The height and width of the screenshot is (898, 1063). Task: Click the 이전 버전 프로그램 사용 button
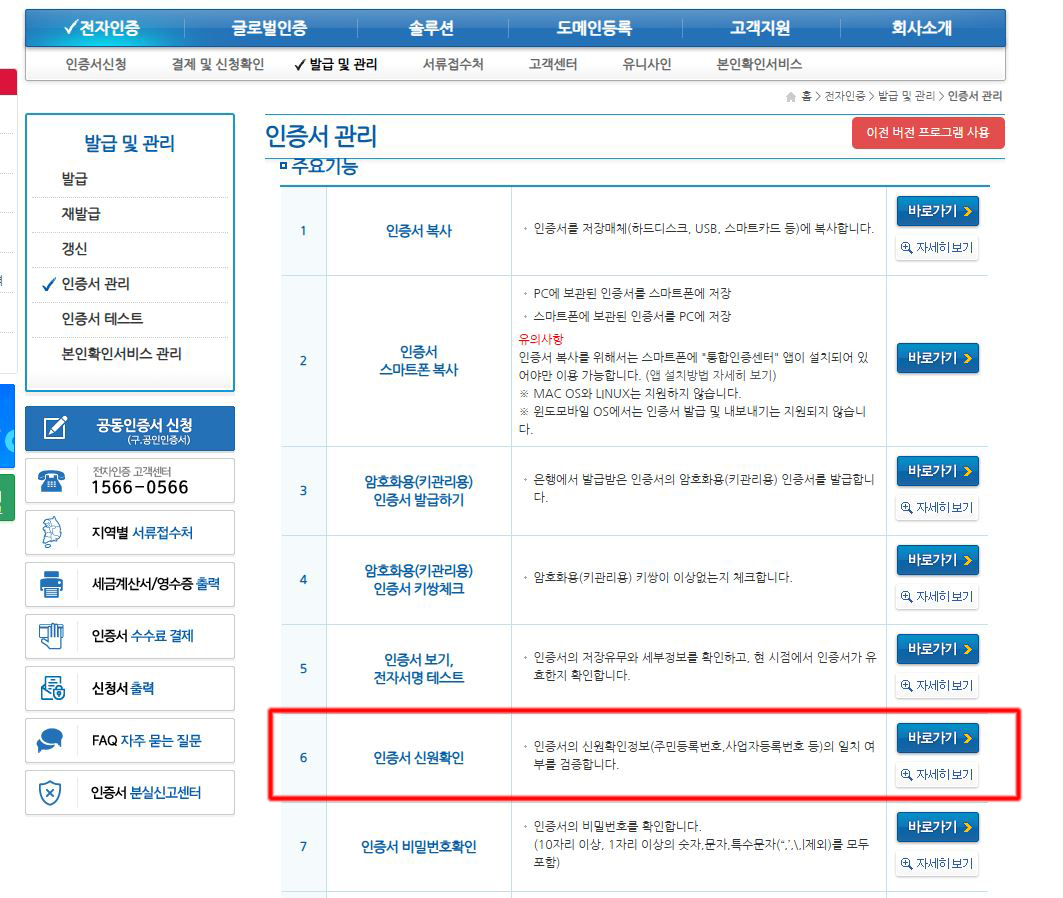coord(928,133)
